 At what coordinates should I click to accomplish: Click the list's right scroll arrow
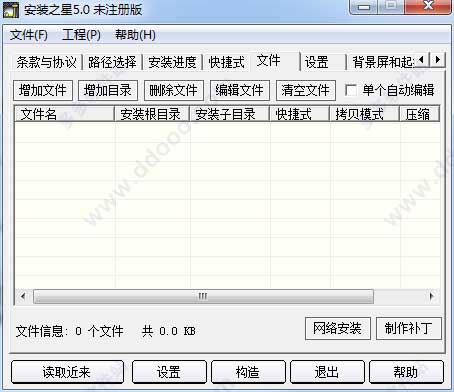[x=432, y=296]
